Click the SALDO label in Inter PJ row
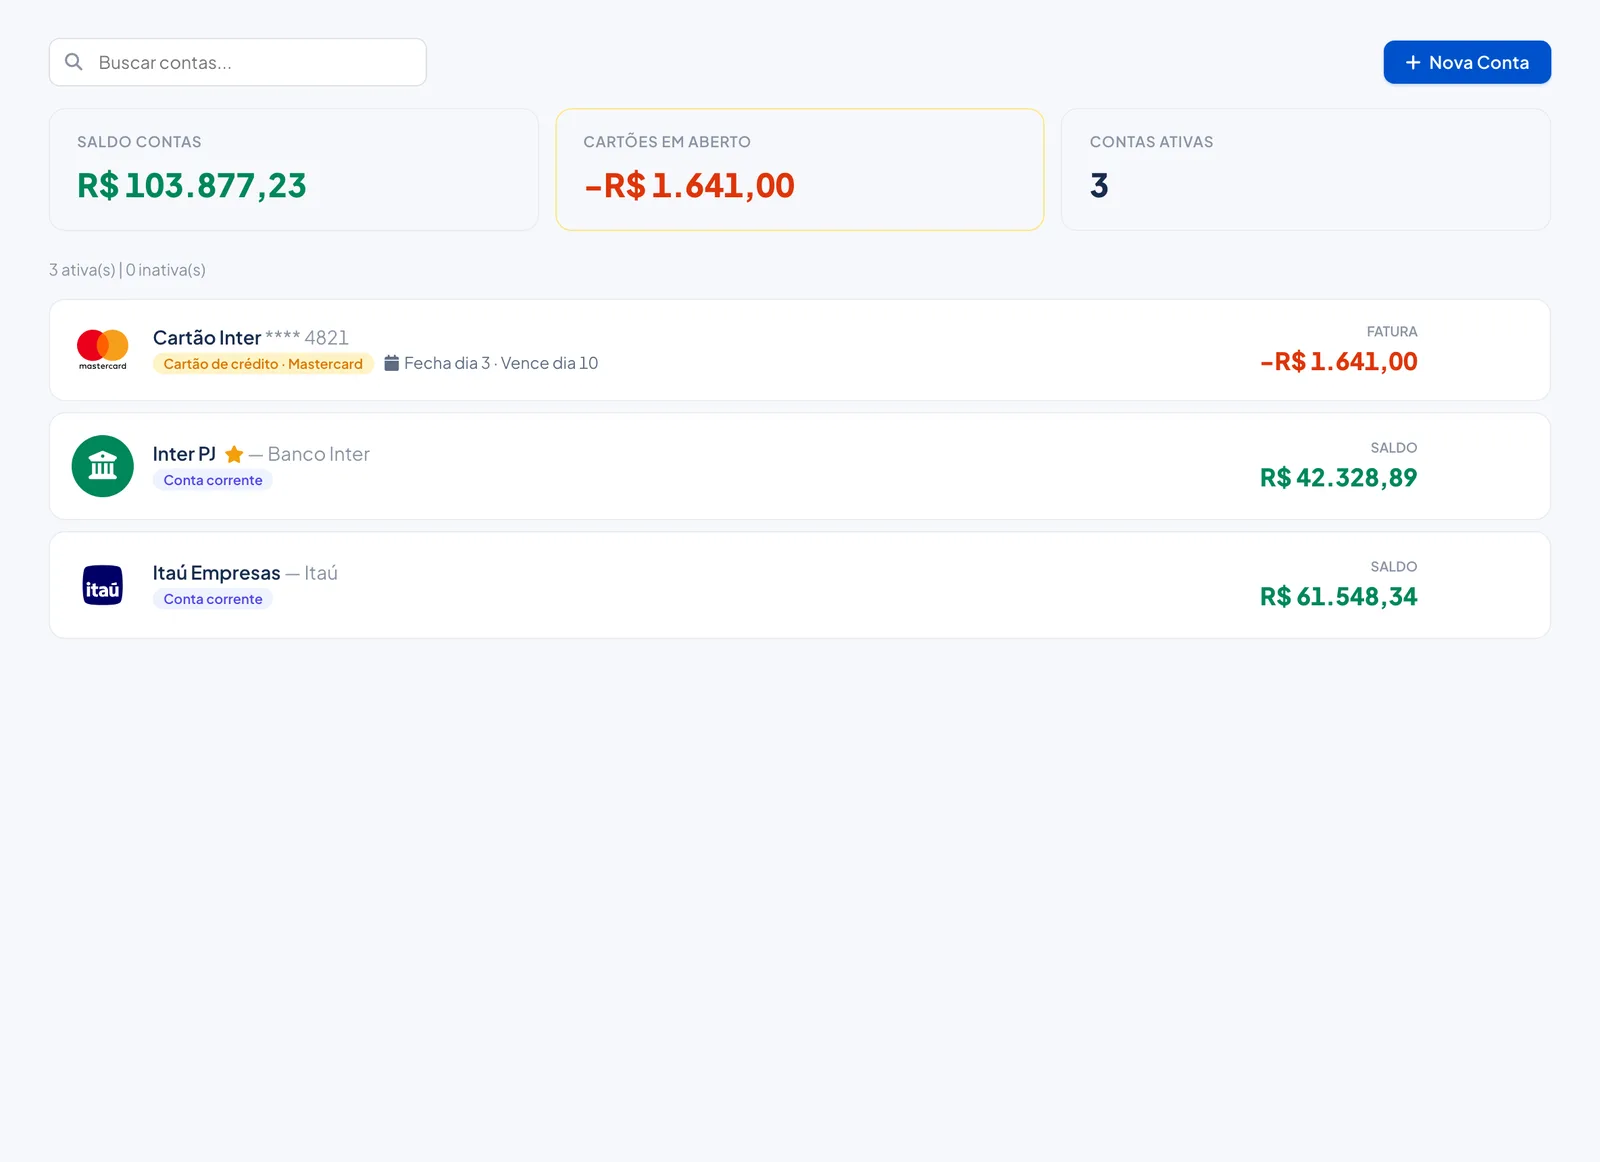The image size is (1600, 1162). point(1394,448)
